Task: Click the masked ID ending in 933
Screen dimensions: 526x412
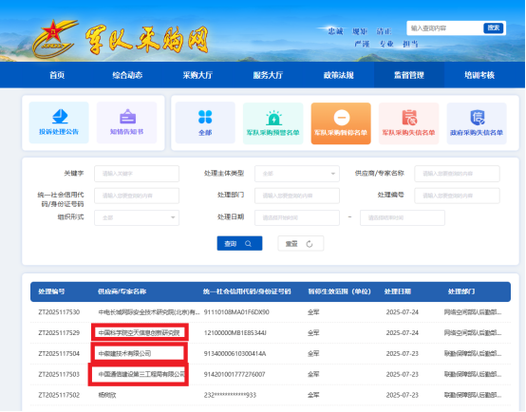Action: point(230,395)
